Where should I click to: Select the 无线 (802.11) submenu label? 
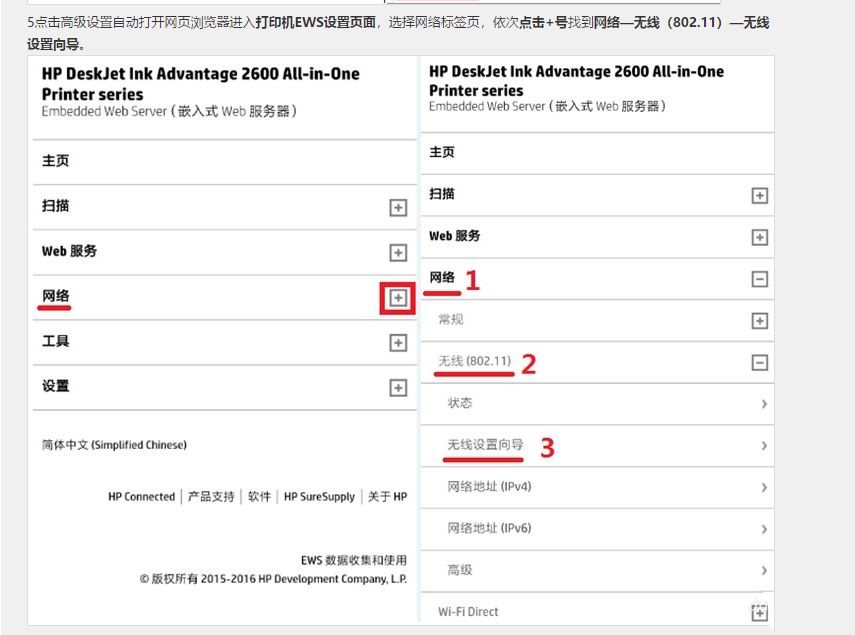475,361
